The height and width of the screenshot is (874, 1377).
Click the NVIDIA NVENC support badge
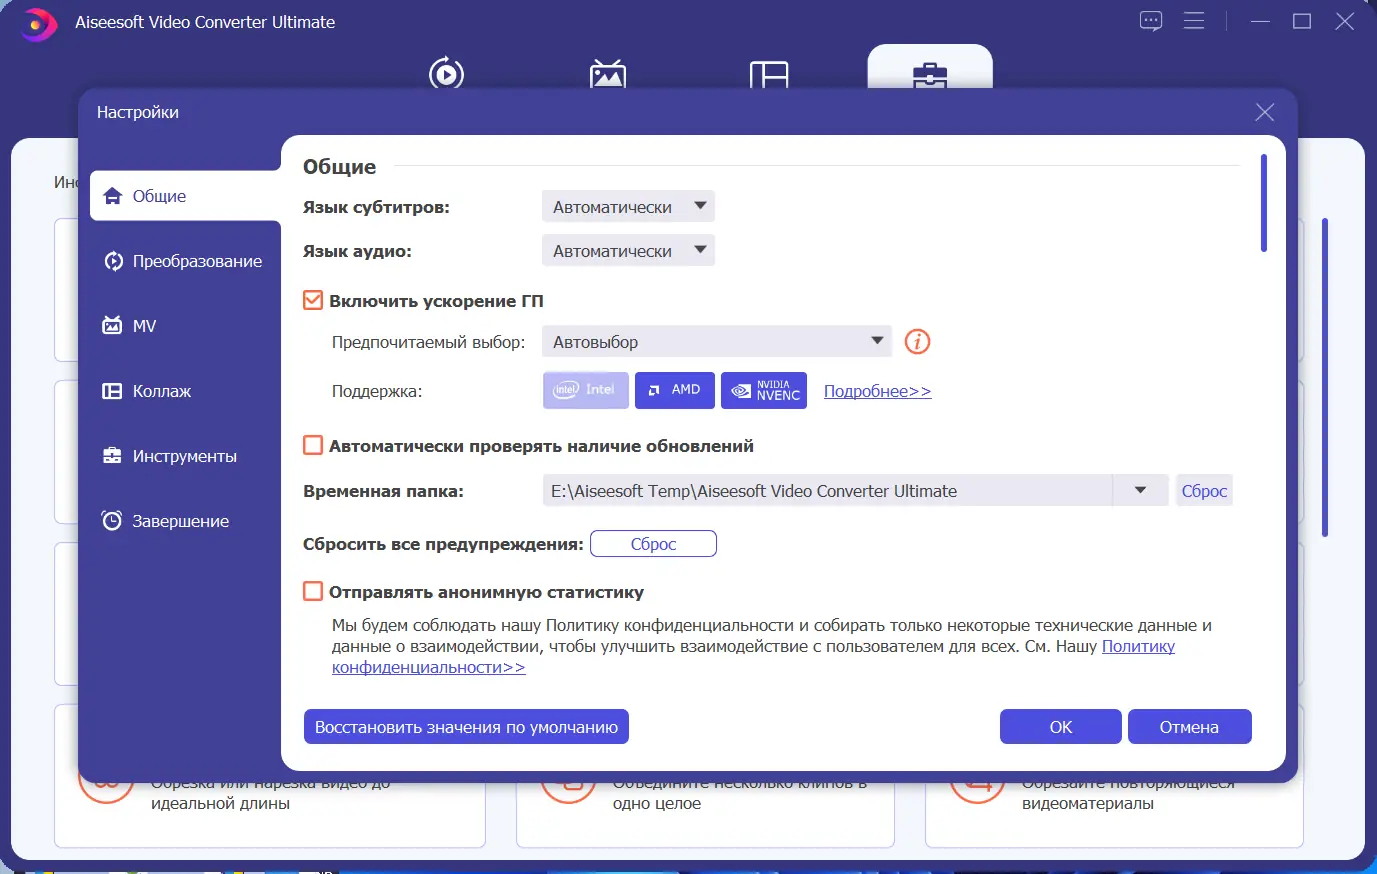tap(763, 390)
